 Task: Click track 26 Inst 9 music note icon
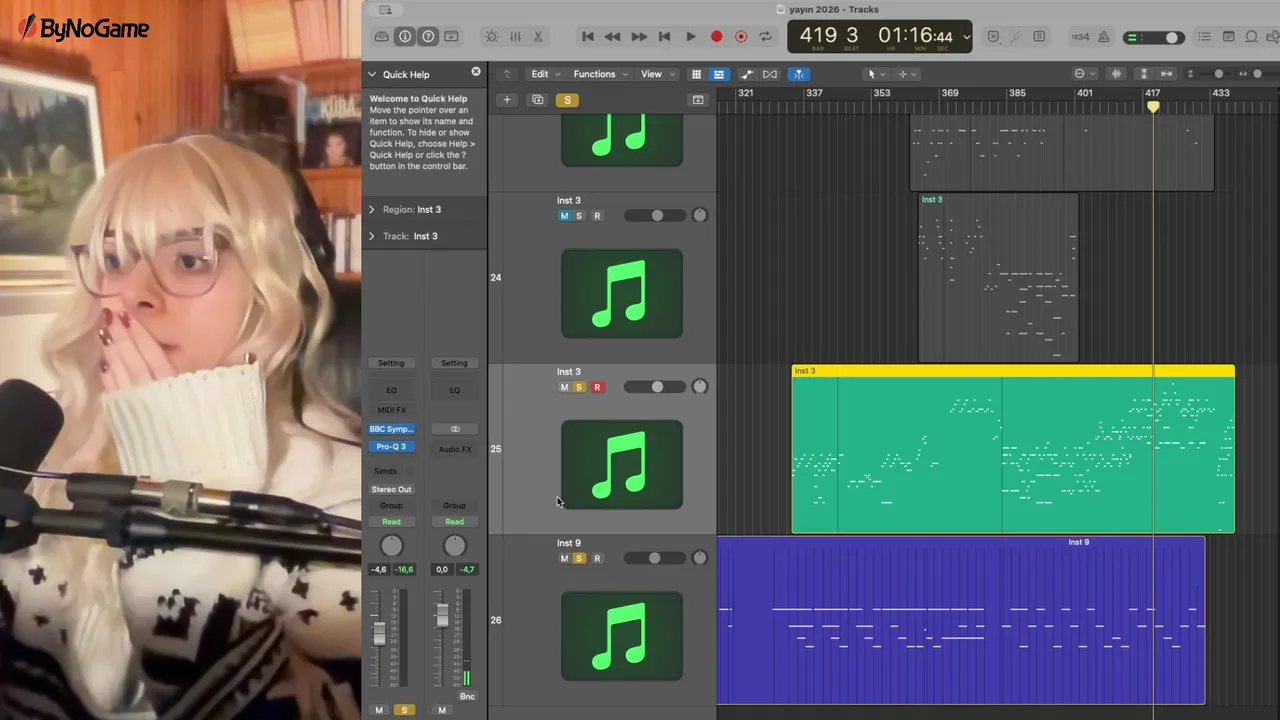point(622,635)
